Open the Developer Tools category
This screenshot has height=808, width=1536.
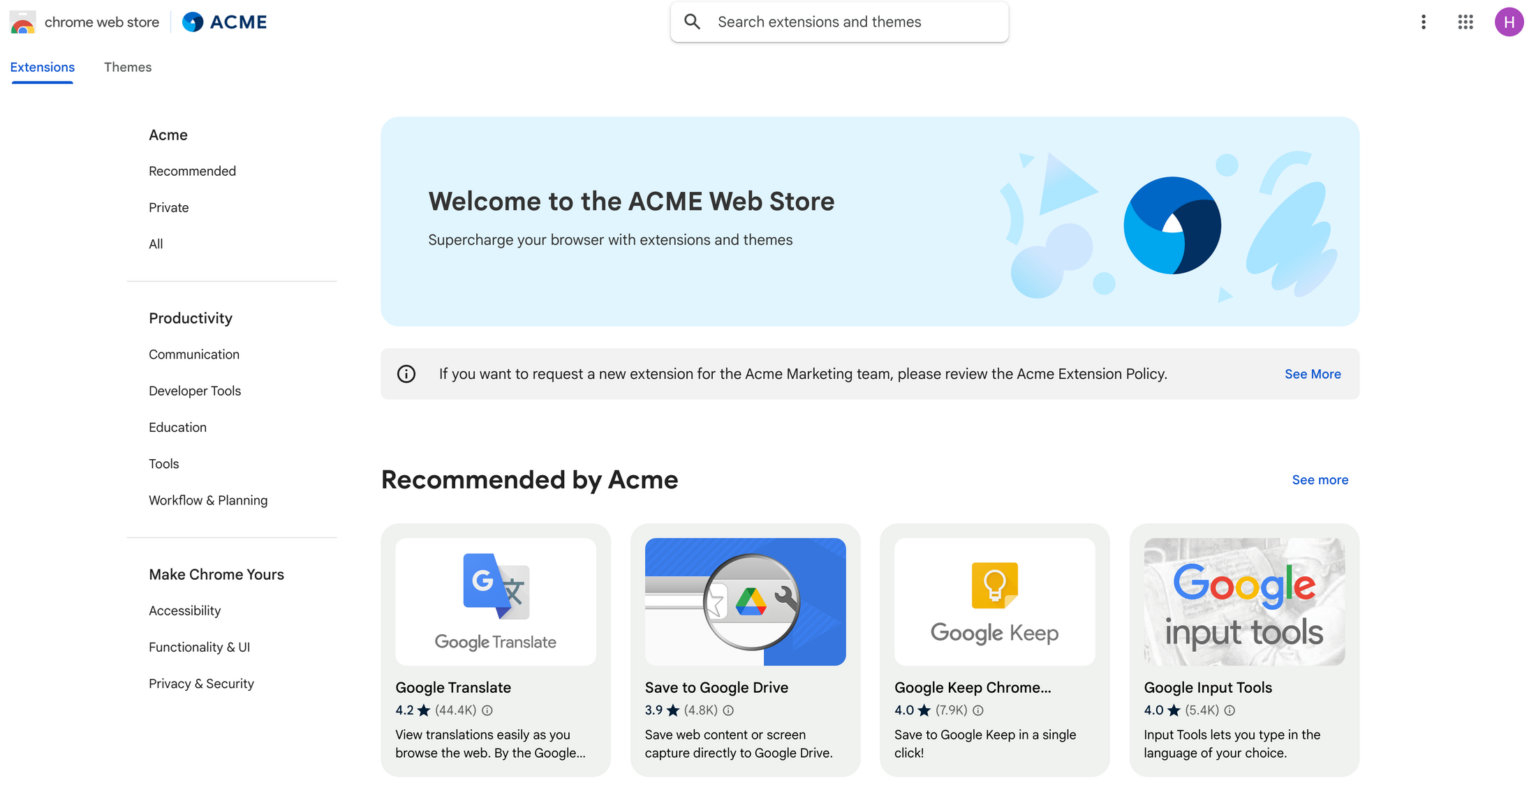(x=194, y=391)
